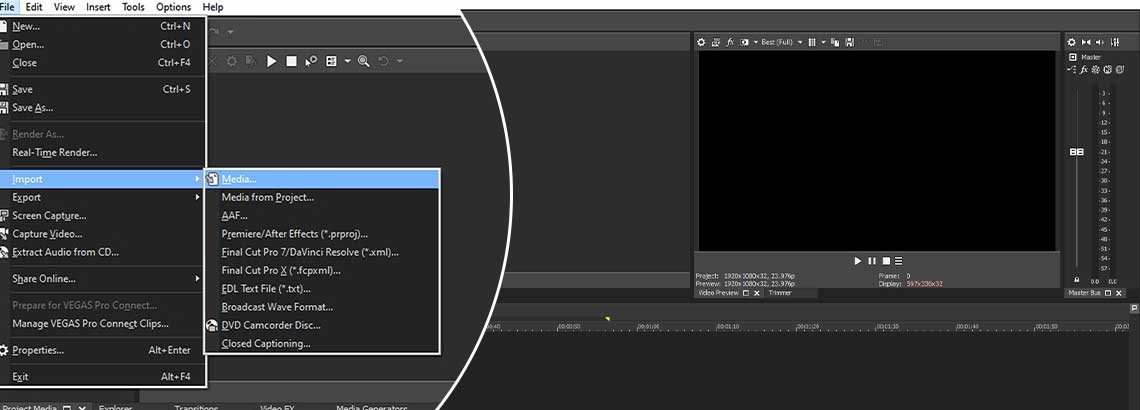Select Final Cut Pro X (*.fcpxml)...
Viewport: 1140px width, 410px height.
281,270
